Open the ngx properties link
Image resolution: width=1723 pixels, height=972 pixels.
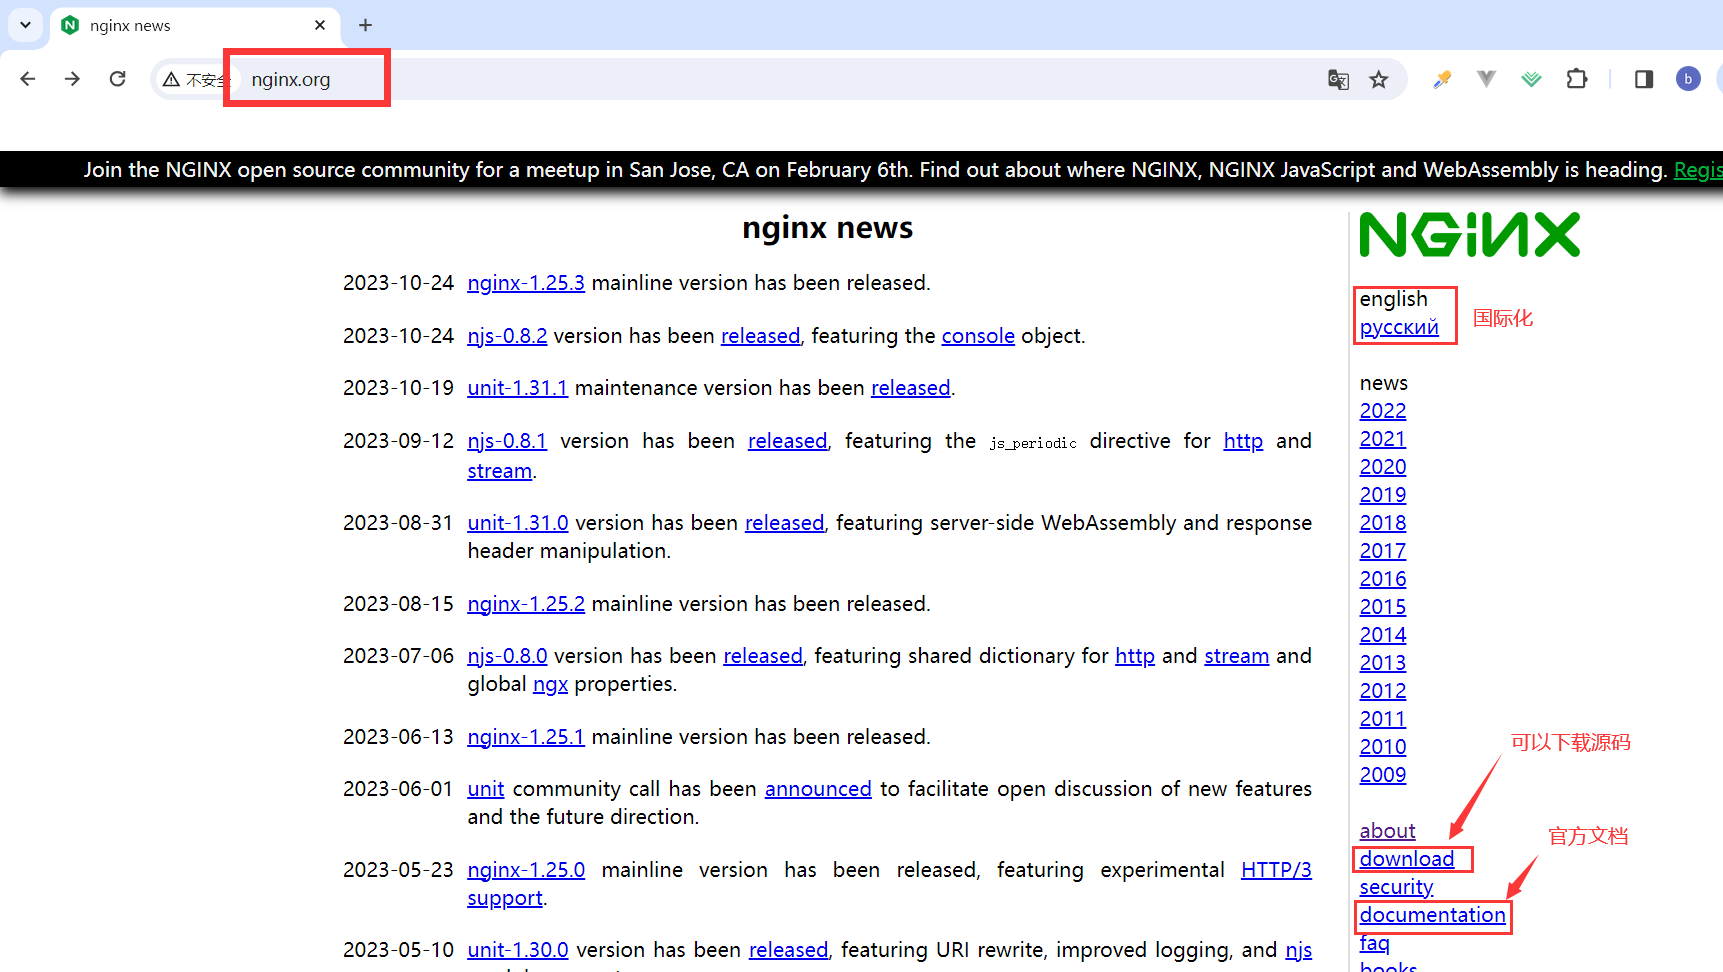click(551, 684)
